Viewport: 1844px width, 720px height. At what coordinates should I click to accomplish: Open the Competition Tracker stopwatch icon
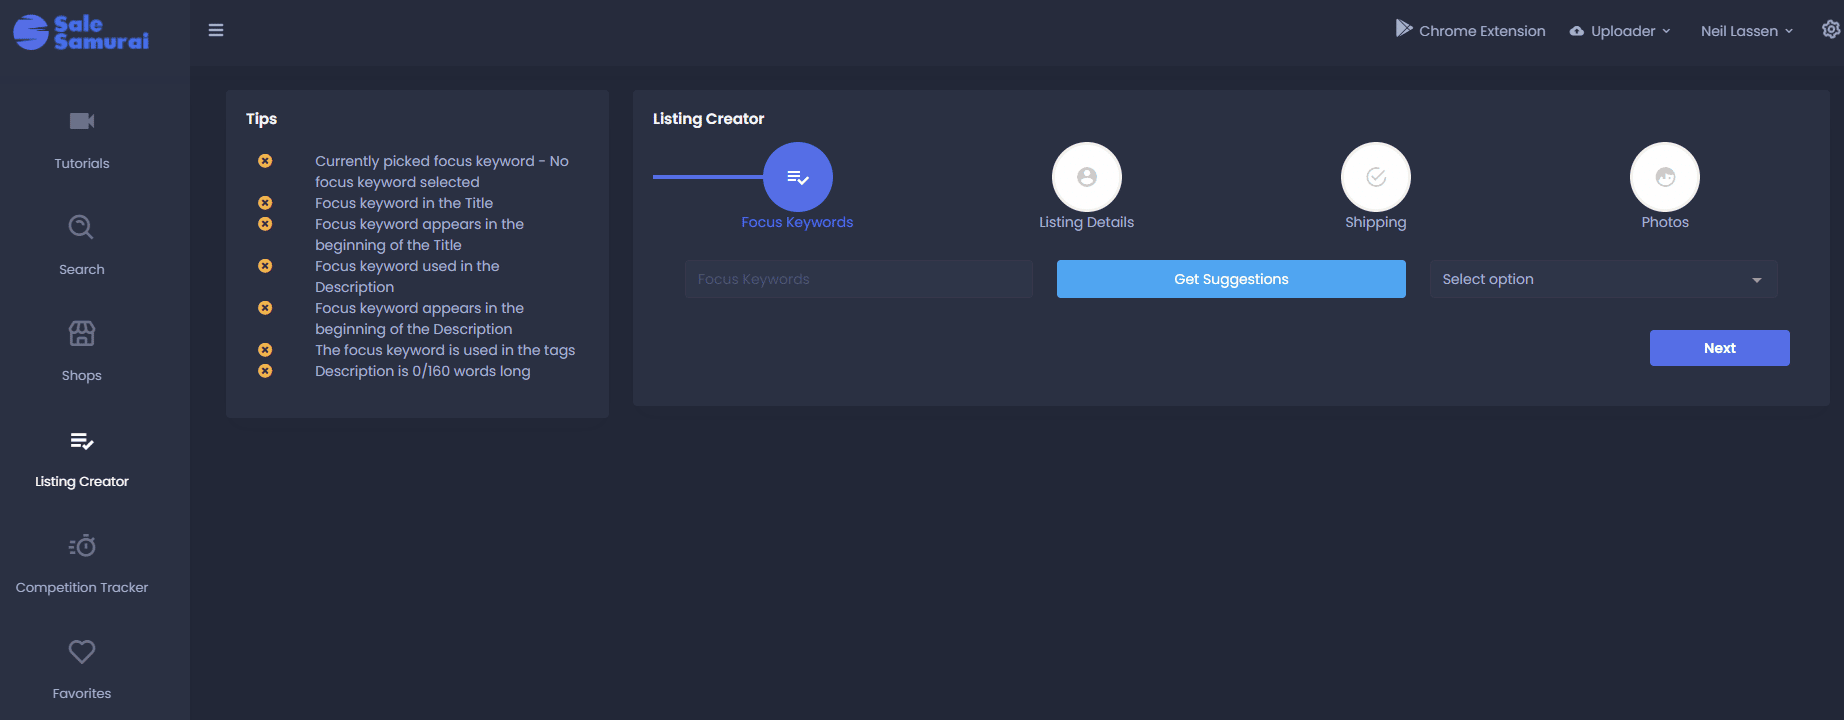[82, 545]
